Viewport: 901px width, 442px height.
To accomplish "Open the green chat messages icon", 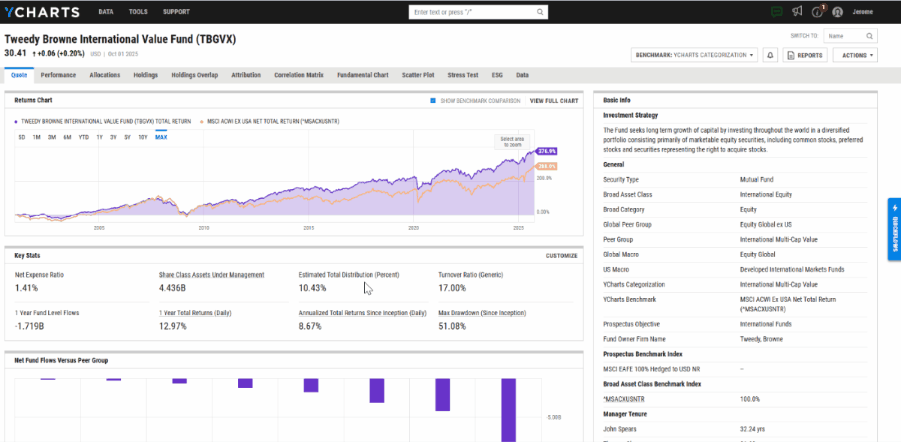I will coord(777,12).
